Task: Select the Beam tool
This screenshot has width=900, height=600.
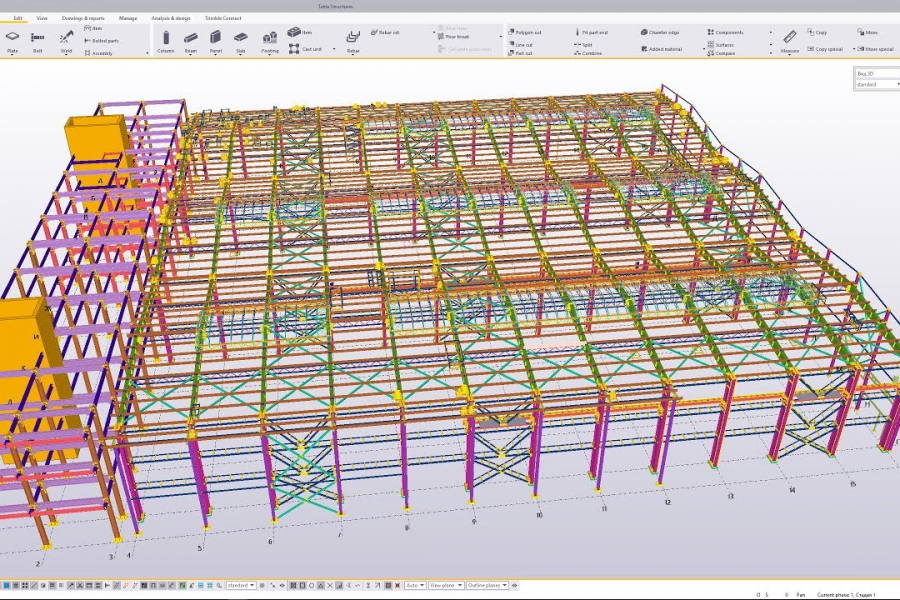Action: [190, 40]
